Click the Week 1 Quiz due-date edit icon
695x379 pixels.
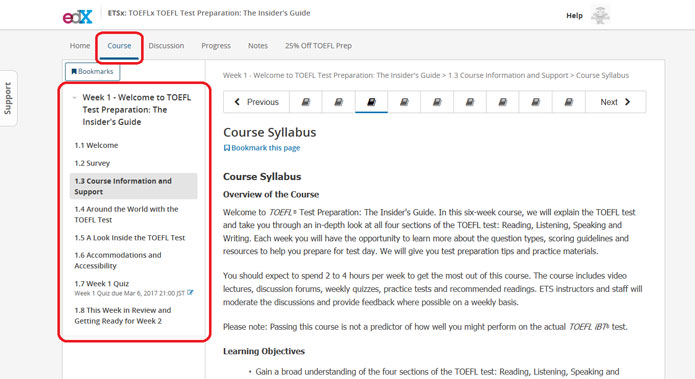[x=190, y=293]
